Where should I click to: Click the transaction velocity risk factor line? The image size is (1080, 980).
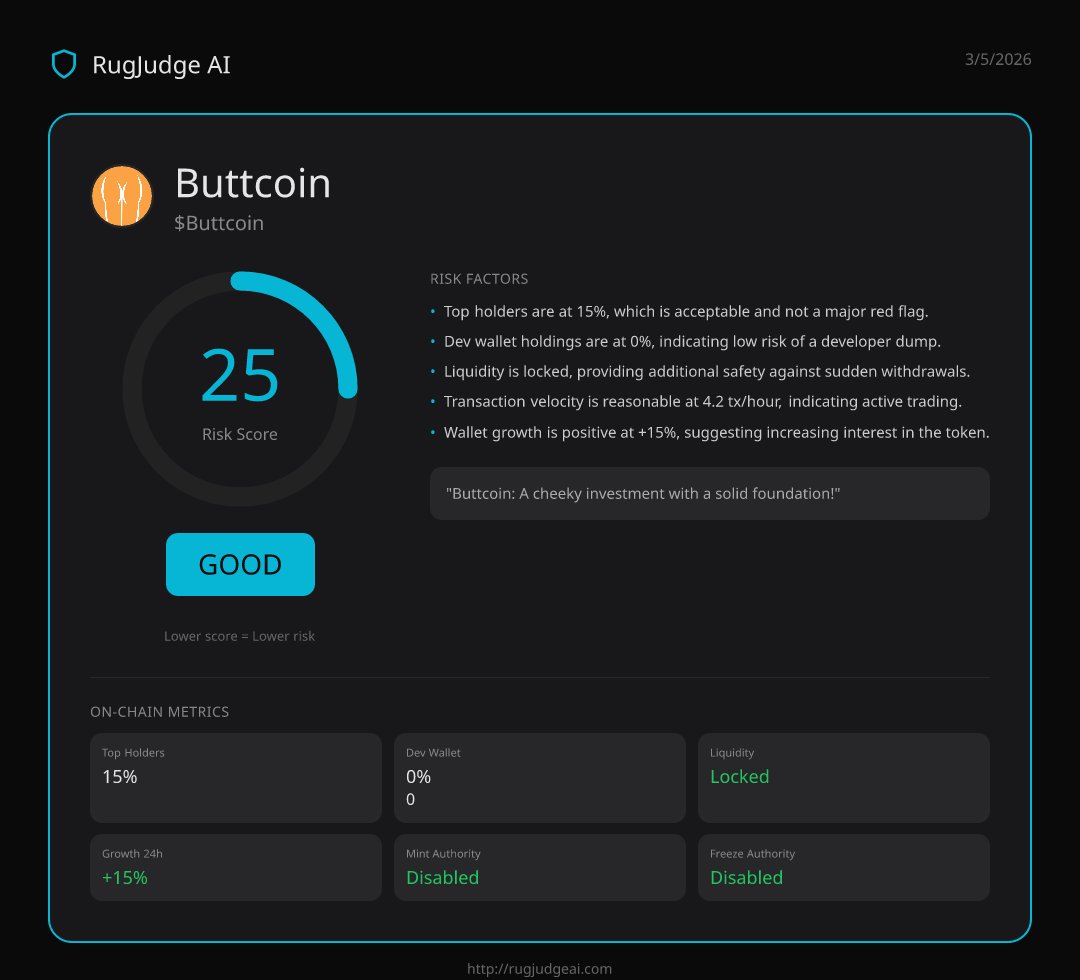(x=703, y=402)
